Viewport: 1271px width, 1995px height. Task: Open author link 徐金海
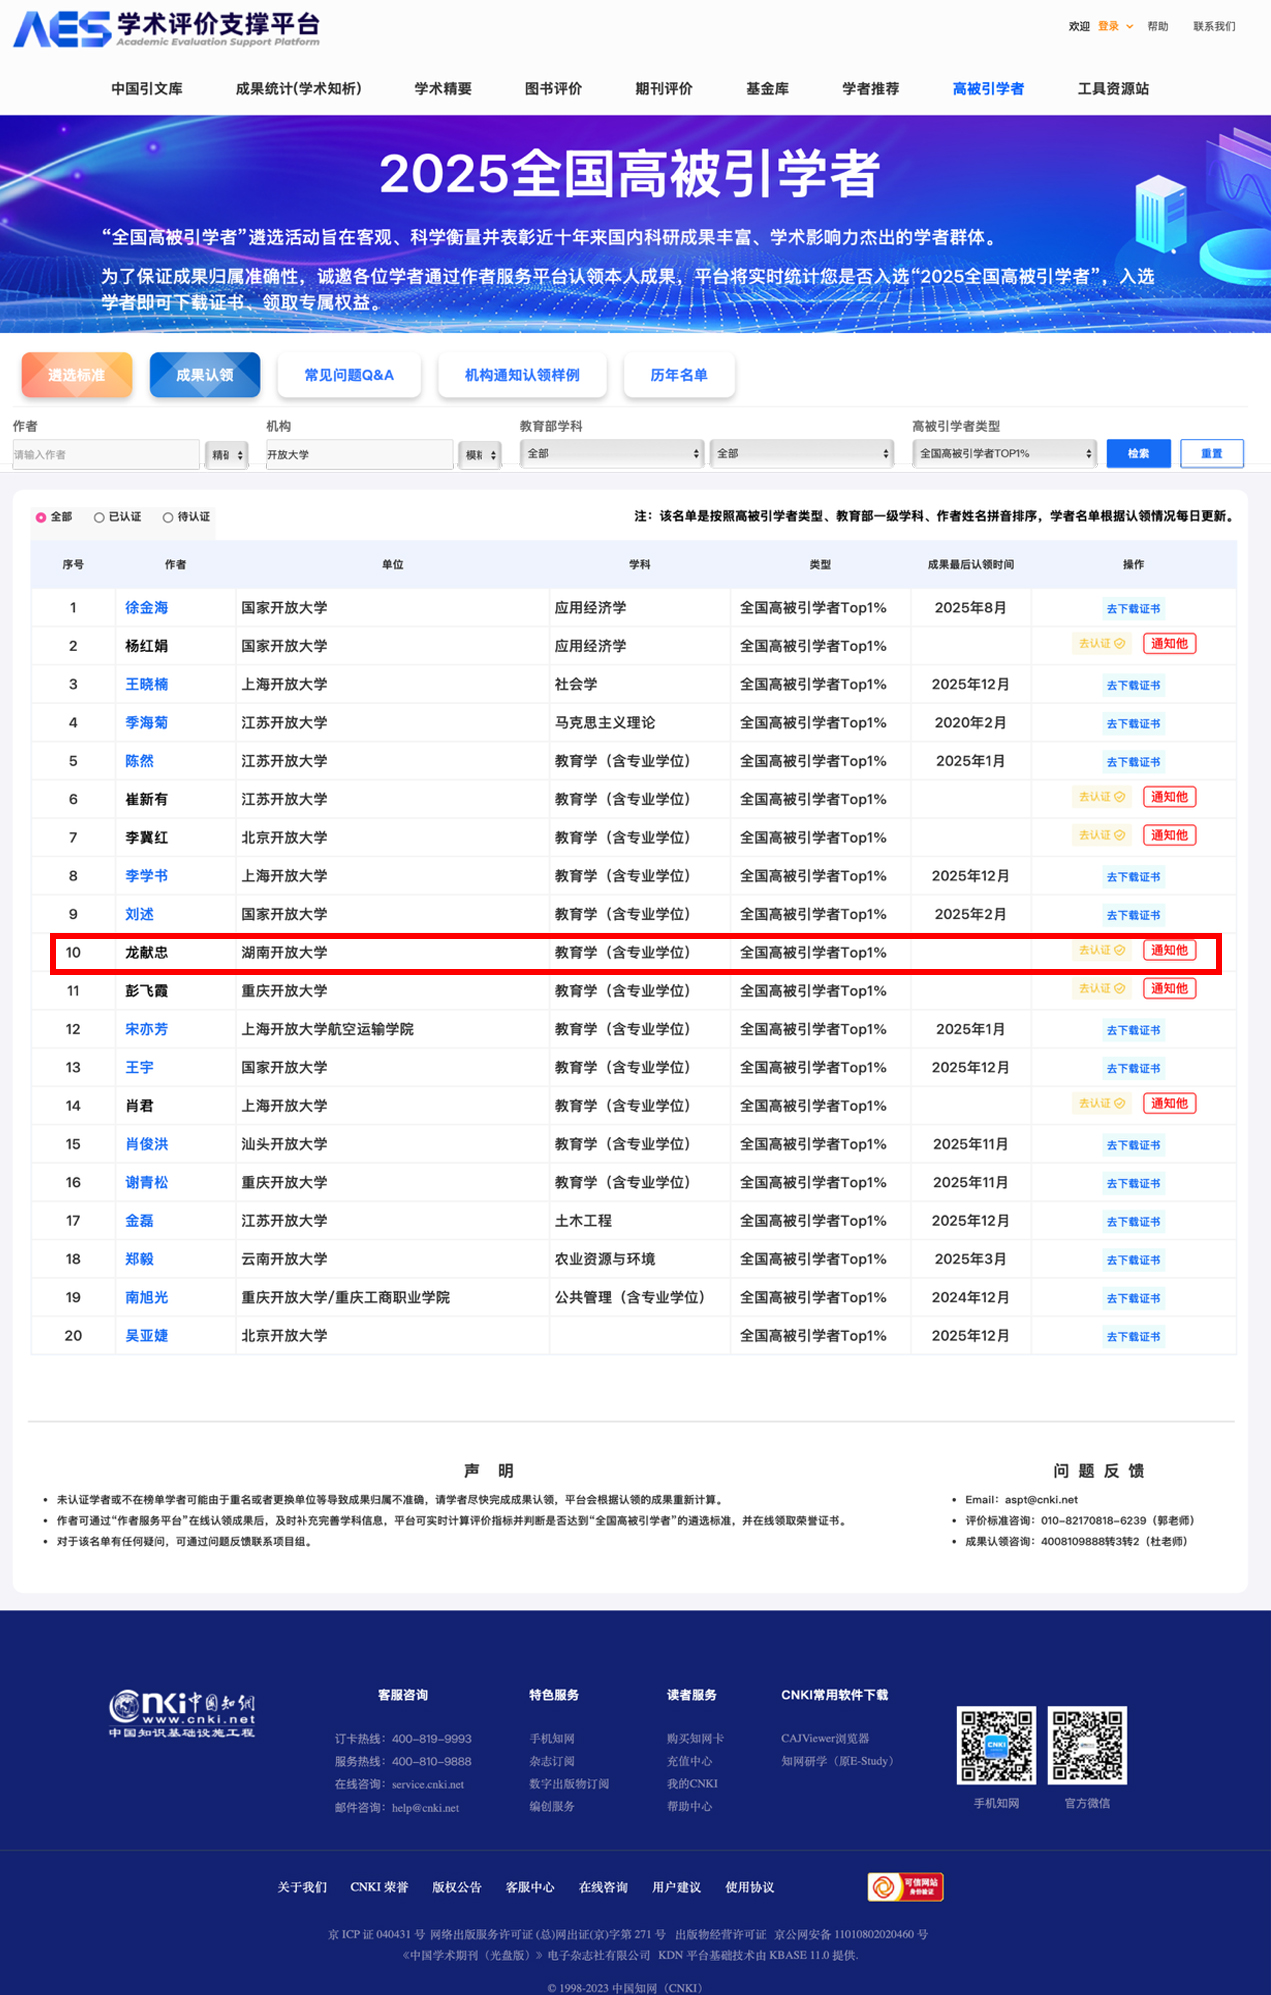(x=146, y=608)
